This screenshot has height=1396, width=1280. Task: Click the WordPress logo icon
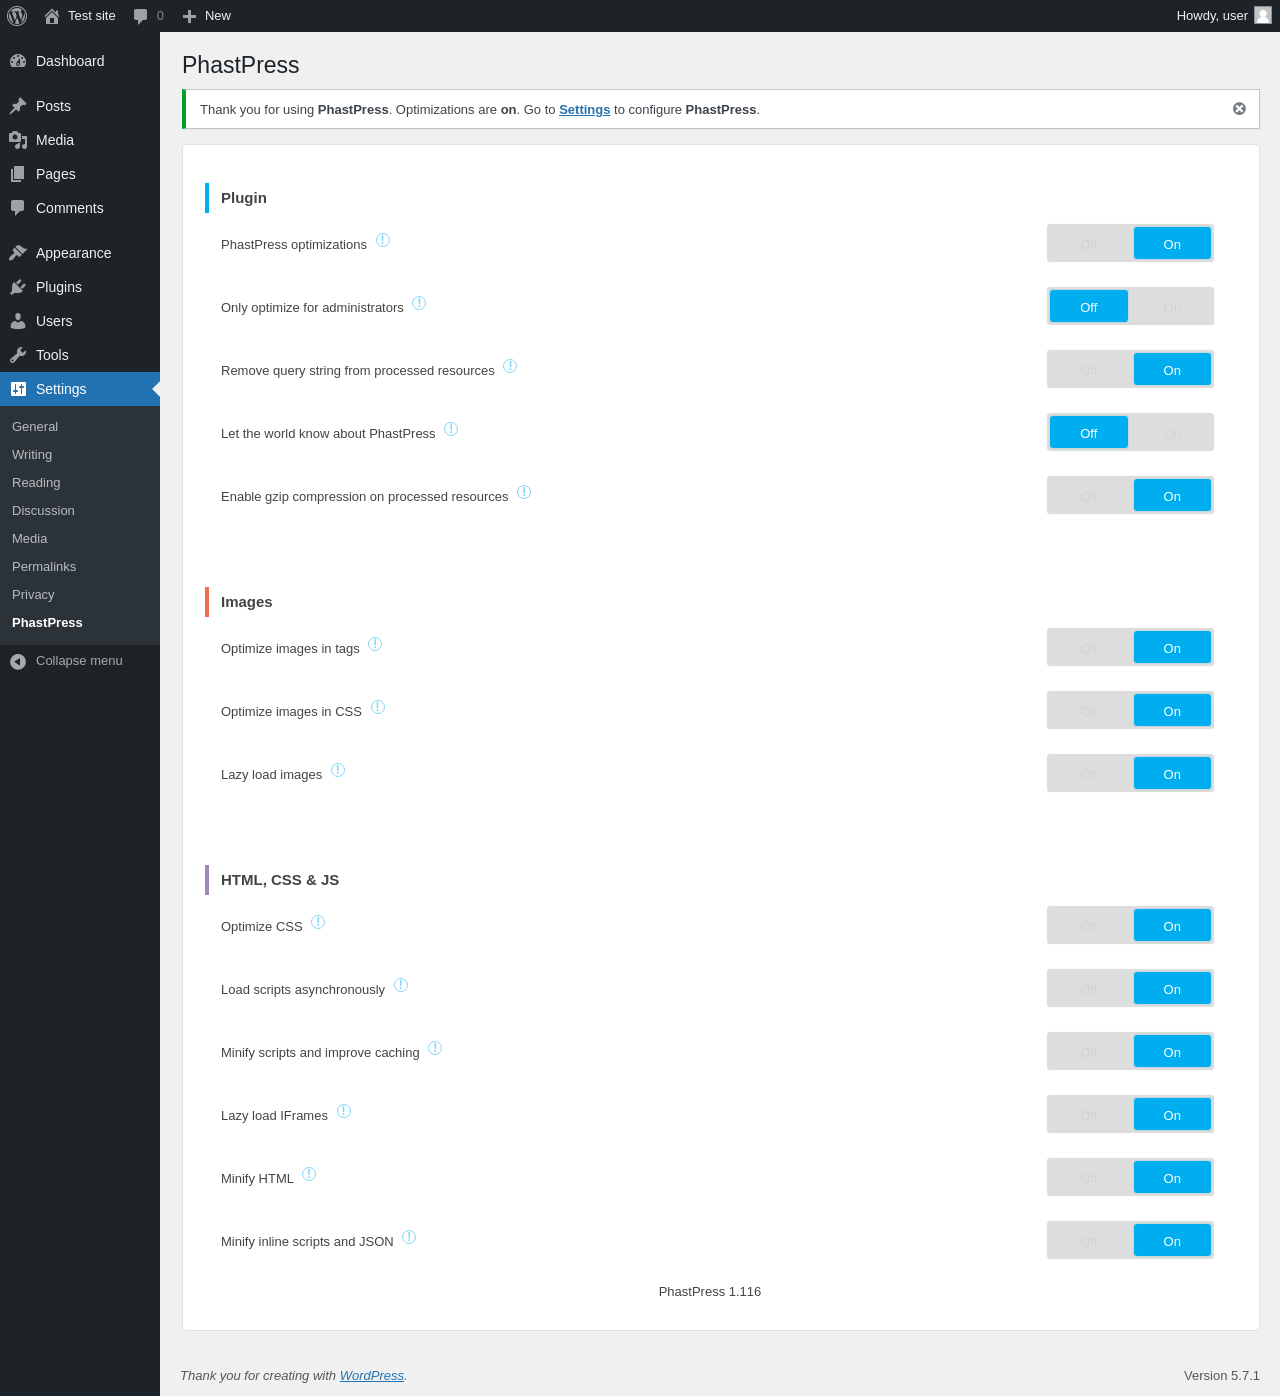coord(17,16)
